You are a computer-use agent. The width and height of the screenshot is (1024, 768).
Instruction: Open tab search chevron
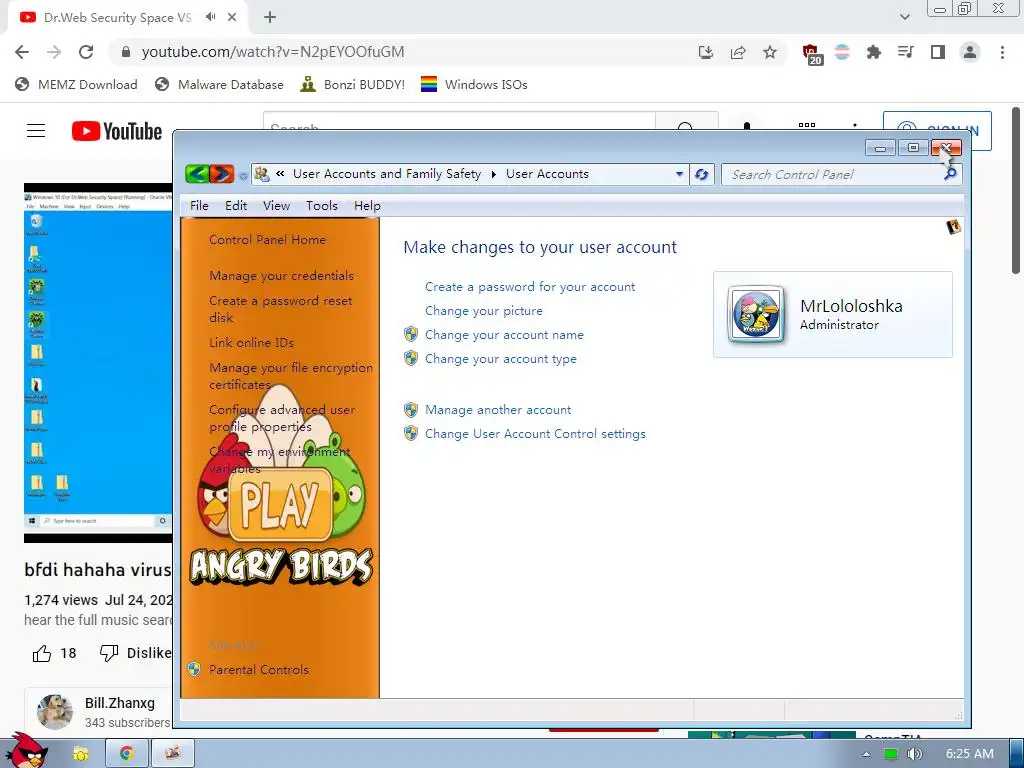tap(904, 17)
